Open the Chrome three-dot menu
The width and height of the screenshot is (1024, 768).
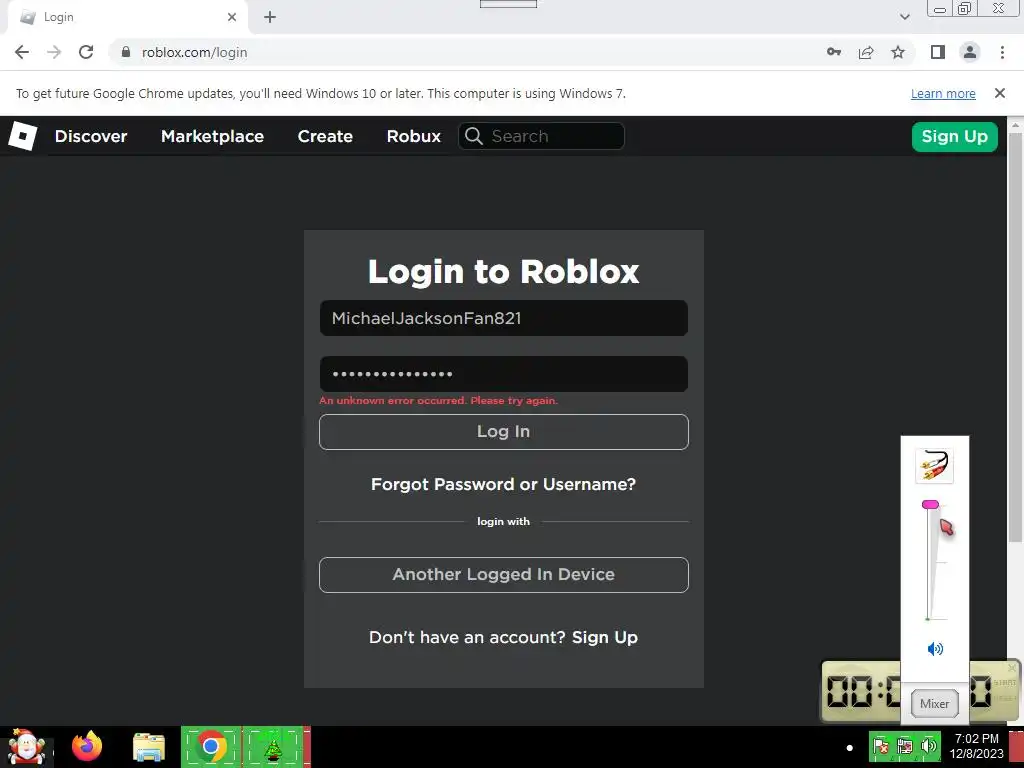[x=1002, y=52]
